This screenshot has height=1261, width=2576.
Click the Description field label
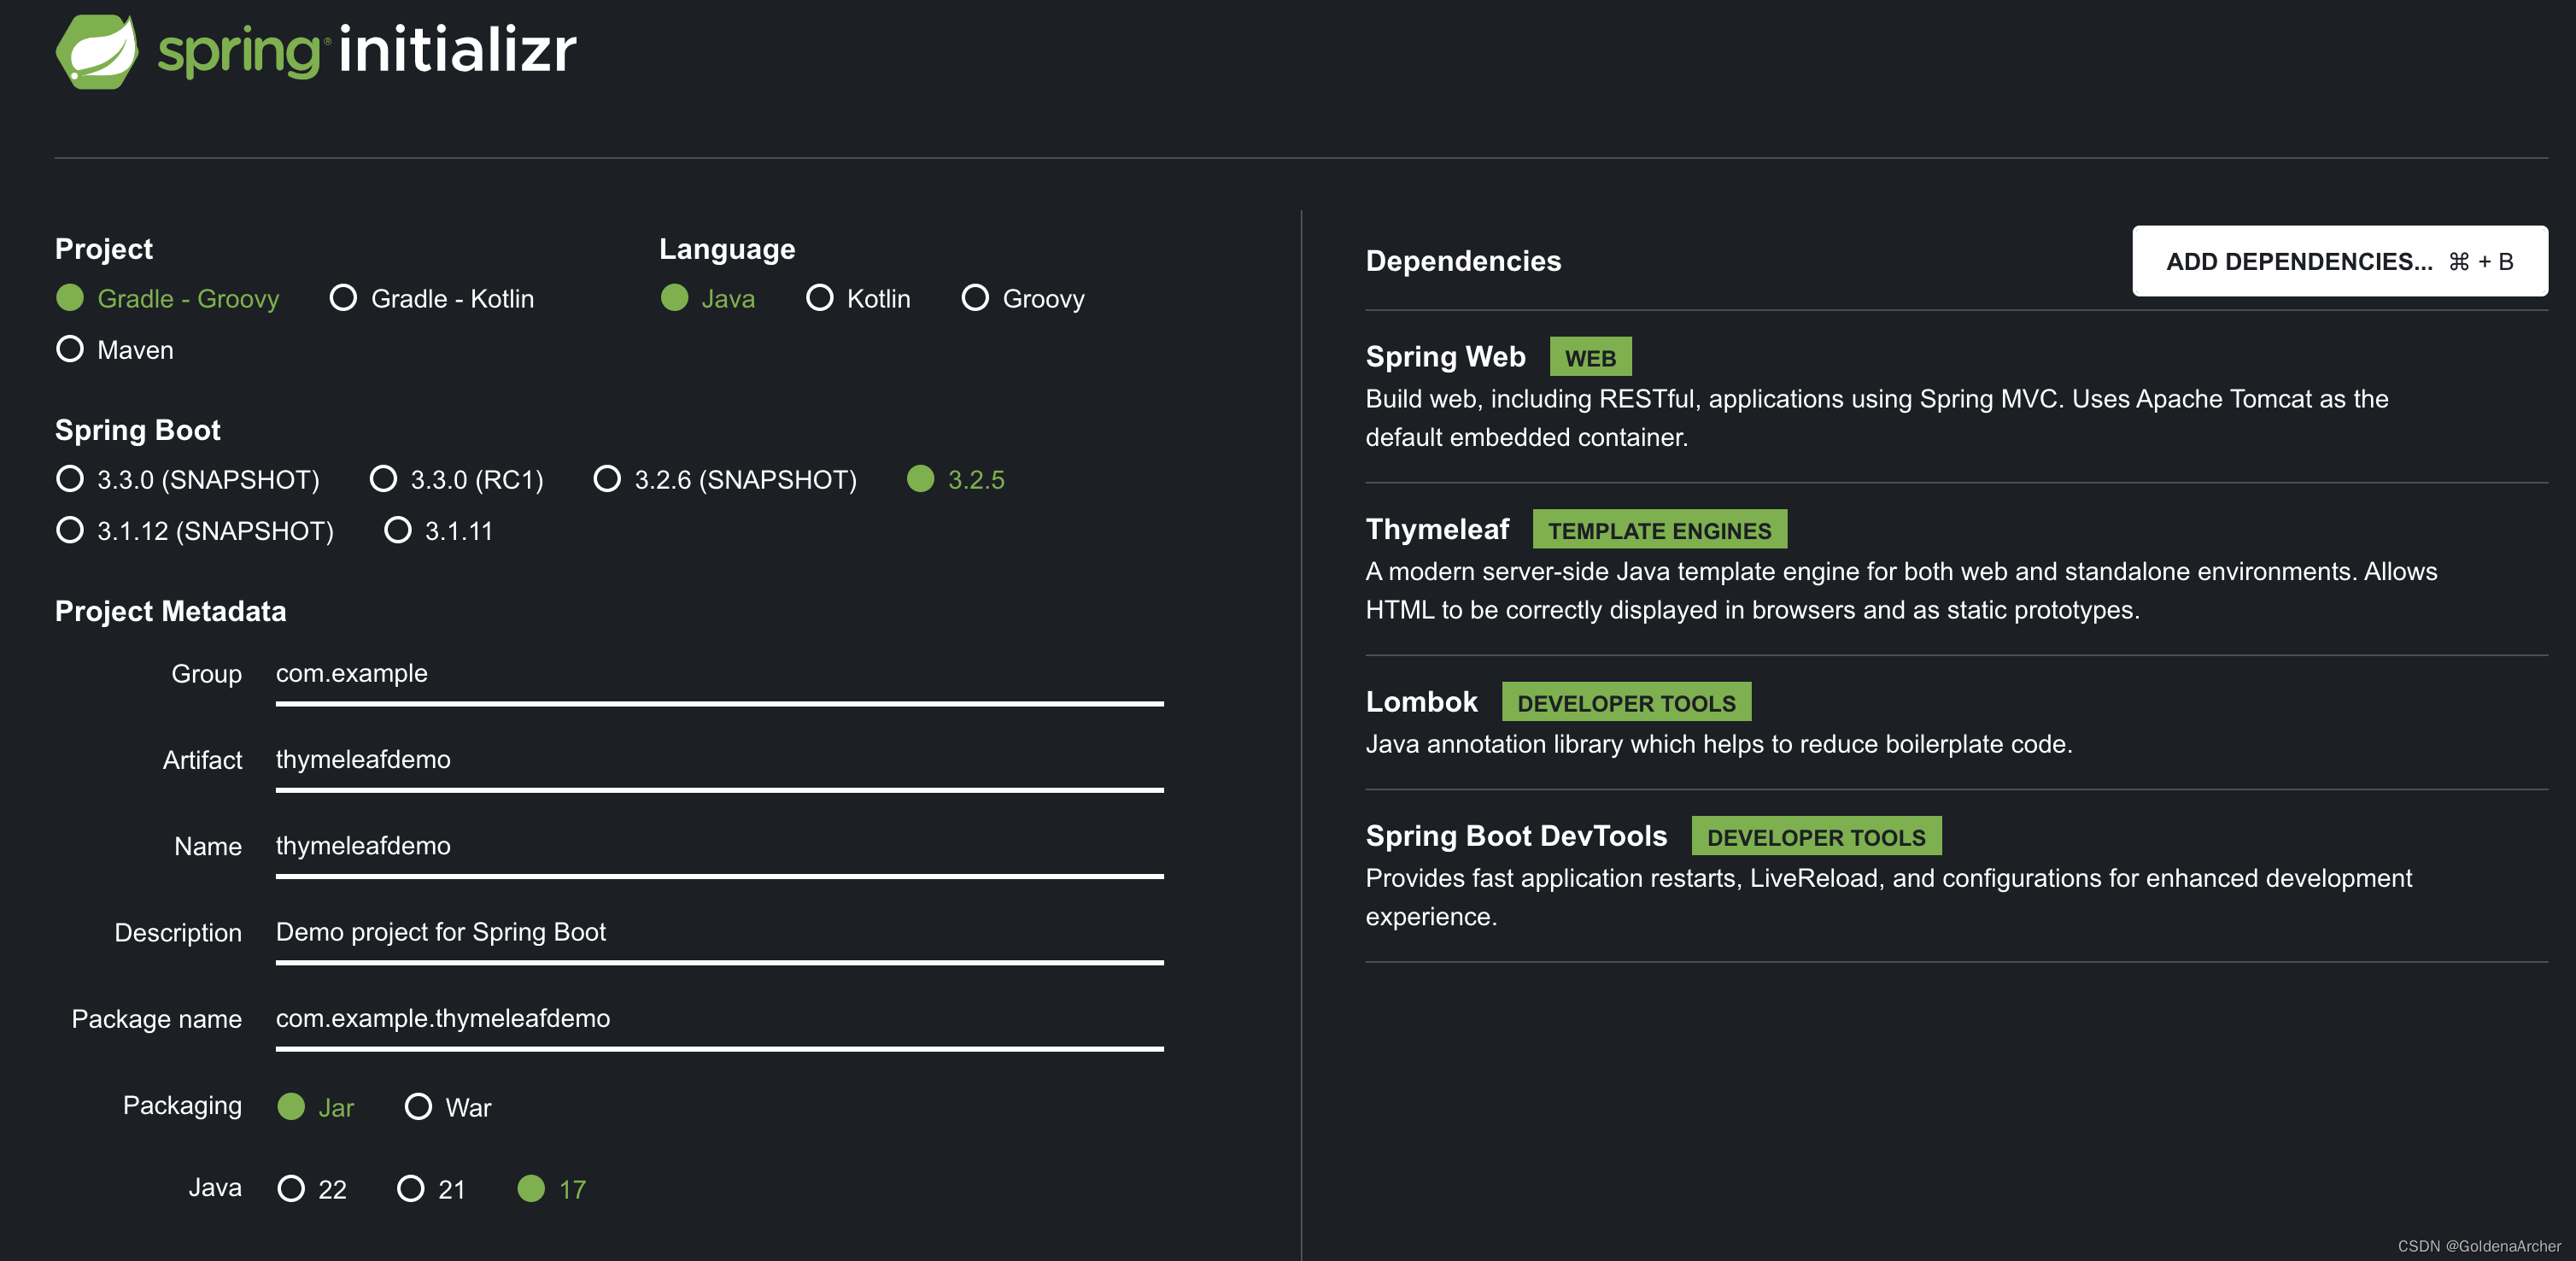coord(178,933)
